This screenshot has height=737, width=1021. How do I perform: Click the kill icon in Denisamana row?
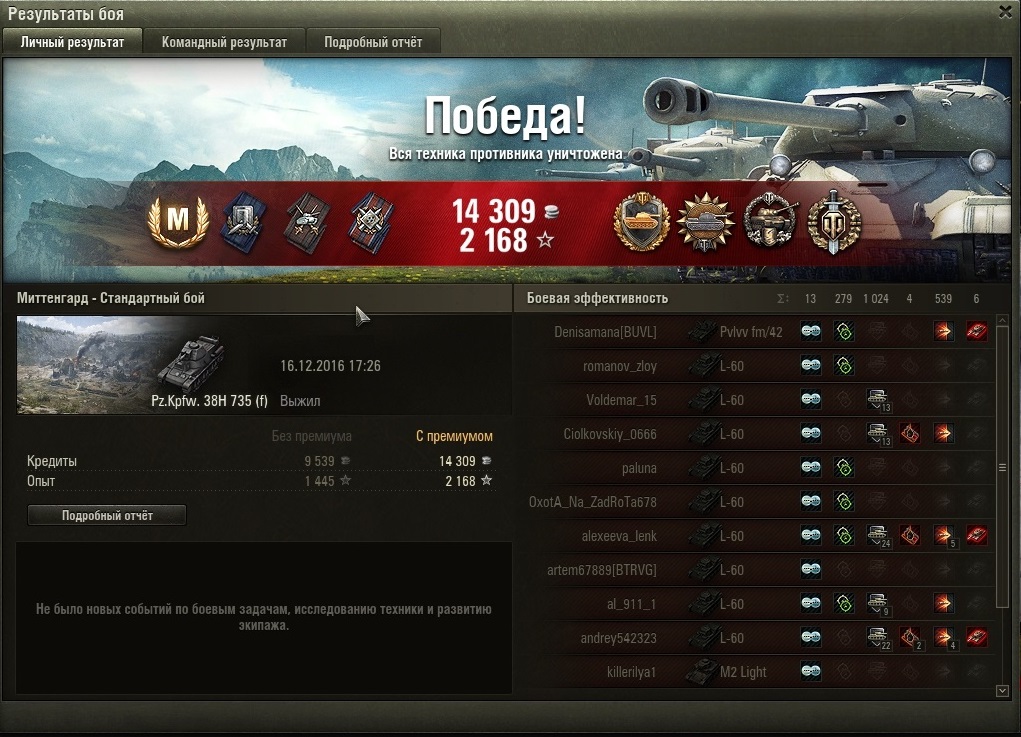coord(976,331)
